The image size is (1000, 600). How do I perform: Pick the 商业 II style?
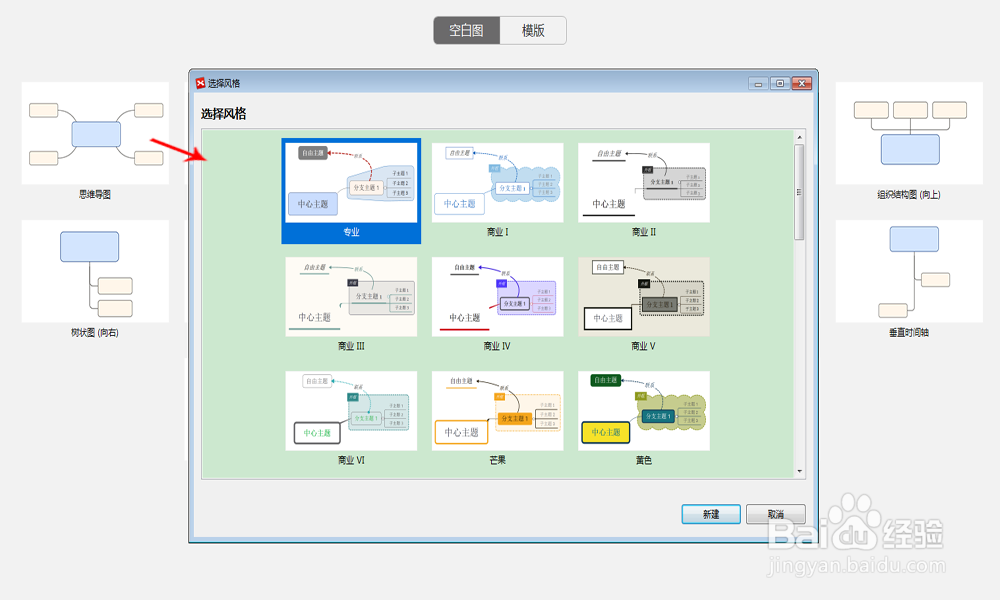coord(643,183)
